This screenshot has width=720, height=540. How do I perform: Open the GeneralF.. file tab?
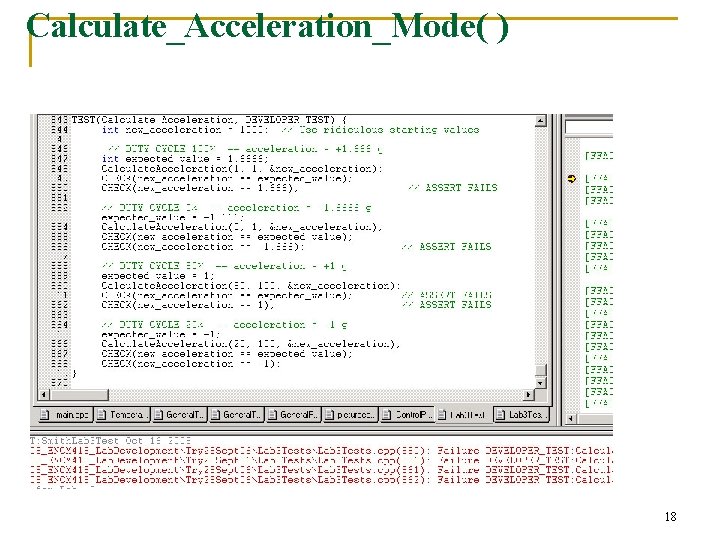tap(293, 415)
